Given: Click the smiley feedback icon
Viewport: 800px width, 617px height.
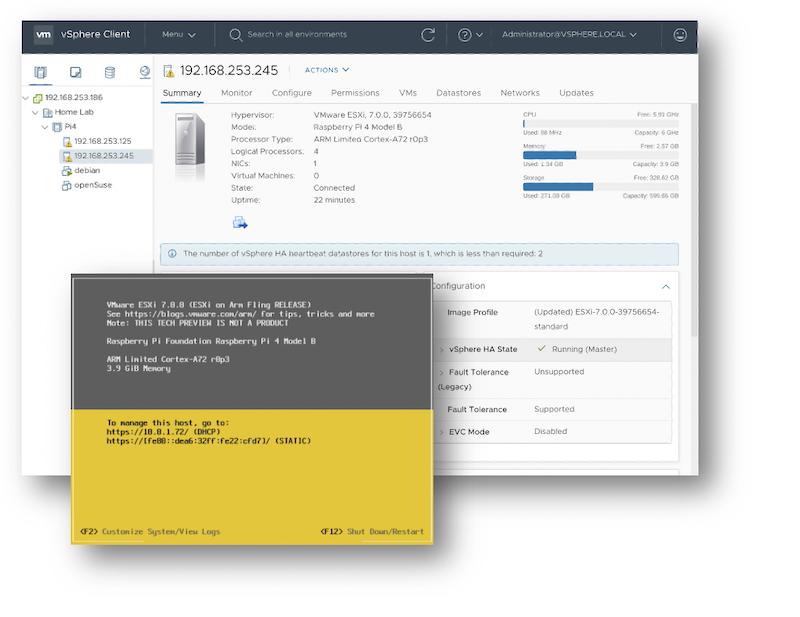Looking at the screenshot, I should pyautogui.click(x=680, y=34).
